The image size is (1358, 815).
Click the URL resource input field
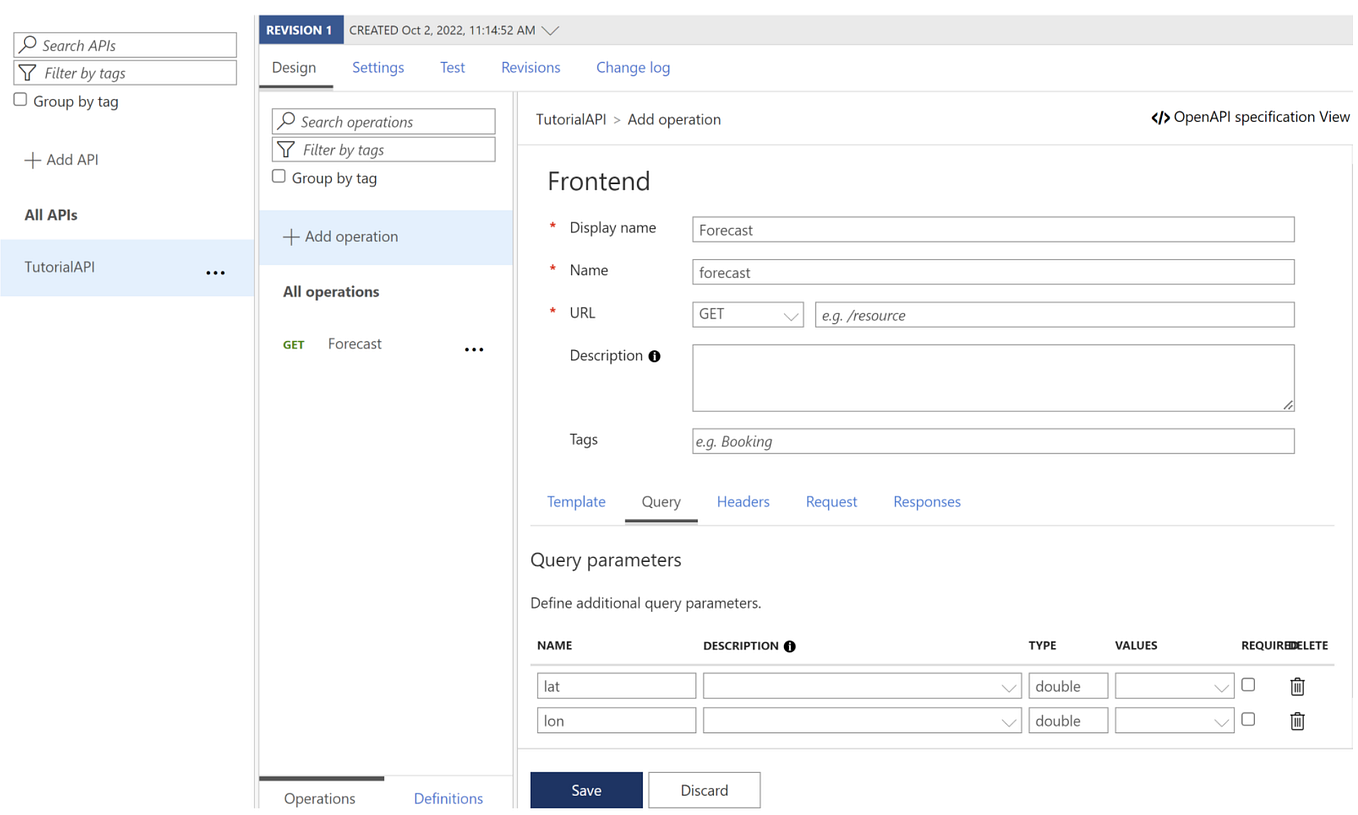click(x=1054, y=314)
